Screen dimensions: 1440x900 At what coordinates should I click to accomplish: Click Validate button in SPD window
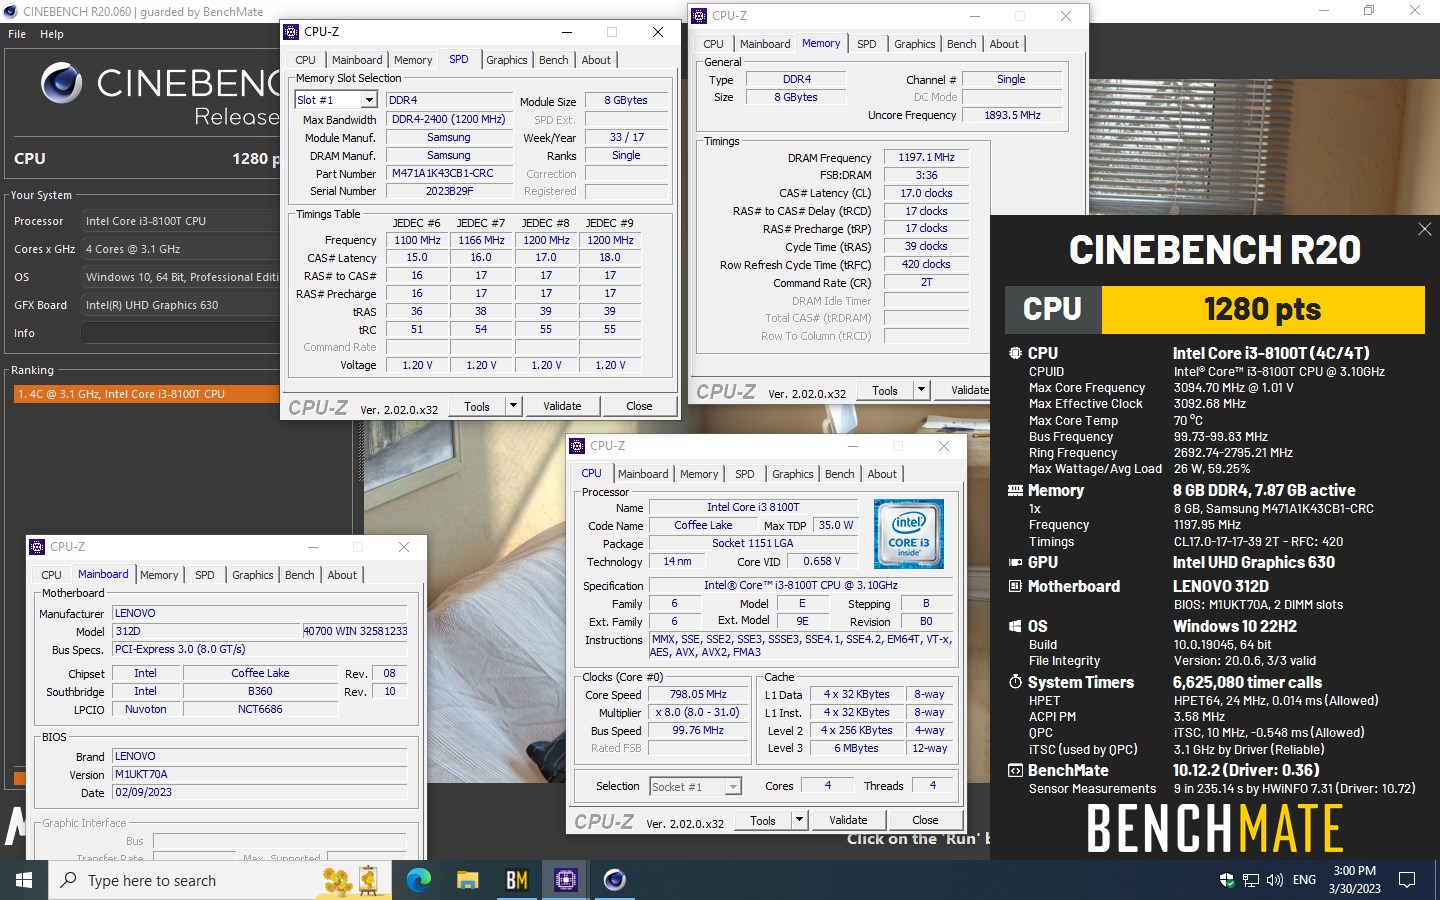tap(562, 406)
